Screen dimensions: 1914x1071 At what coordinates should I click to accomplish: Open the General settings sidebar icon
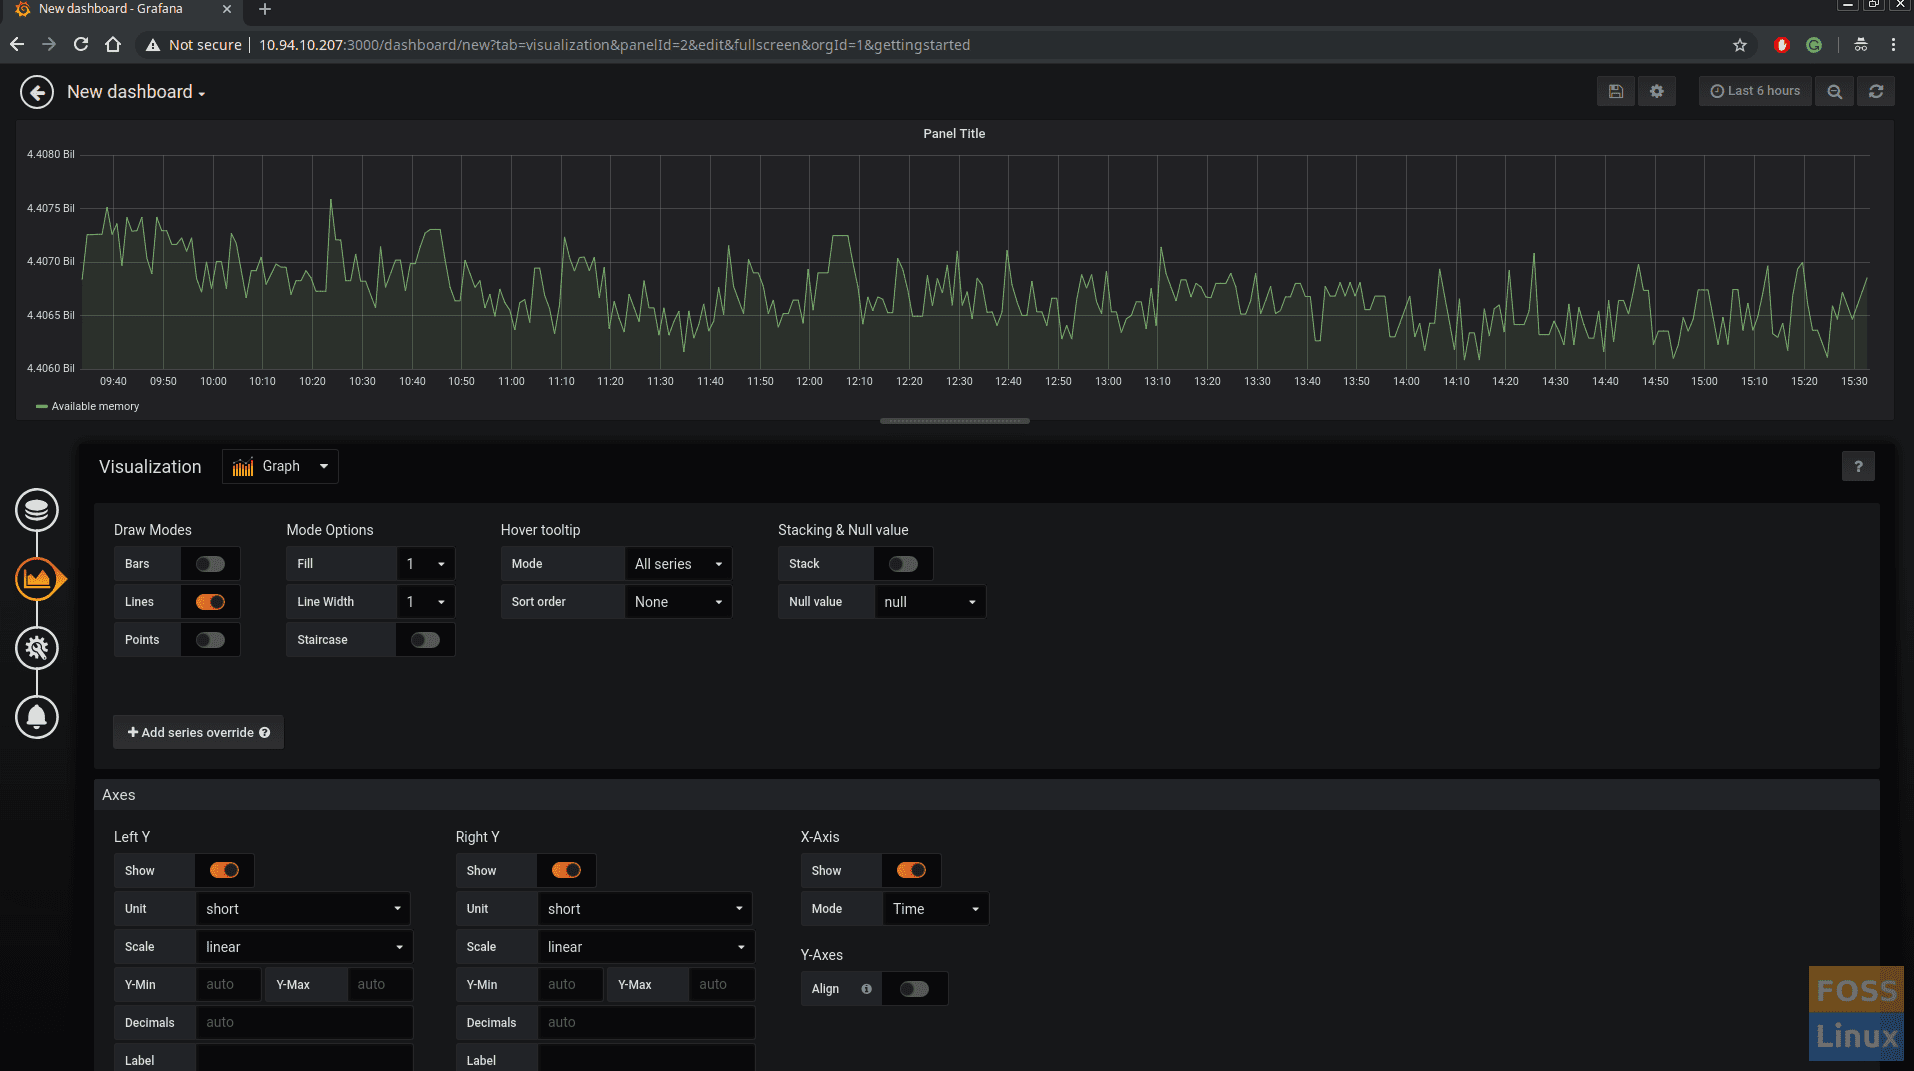tap(37, 648)
